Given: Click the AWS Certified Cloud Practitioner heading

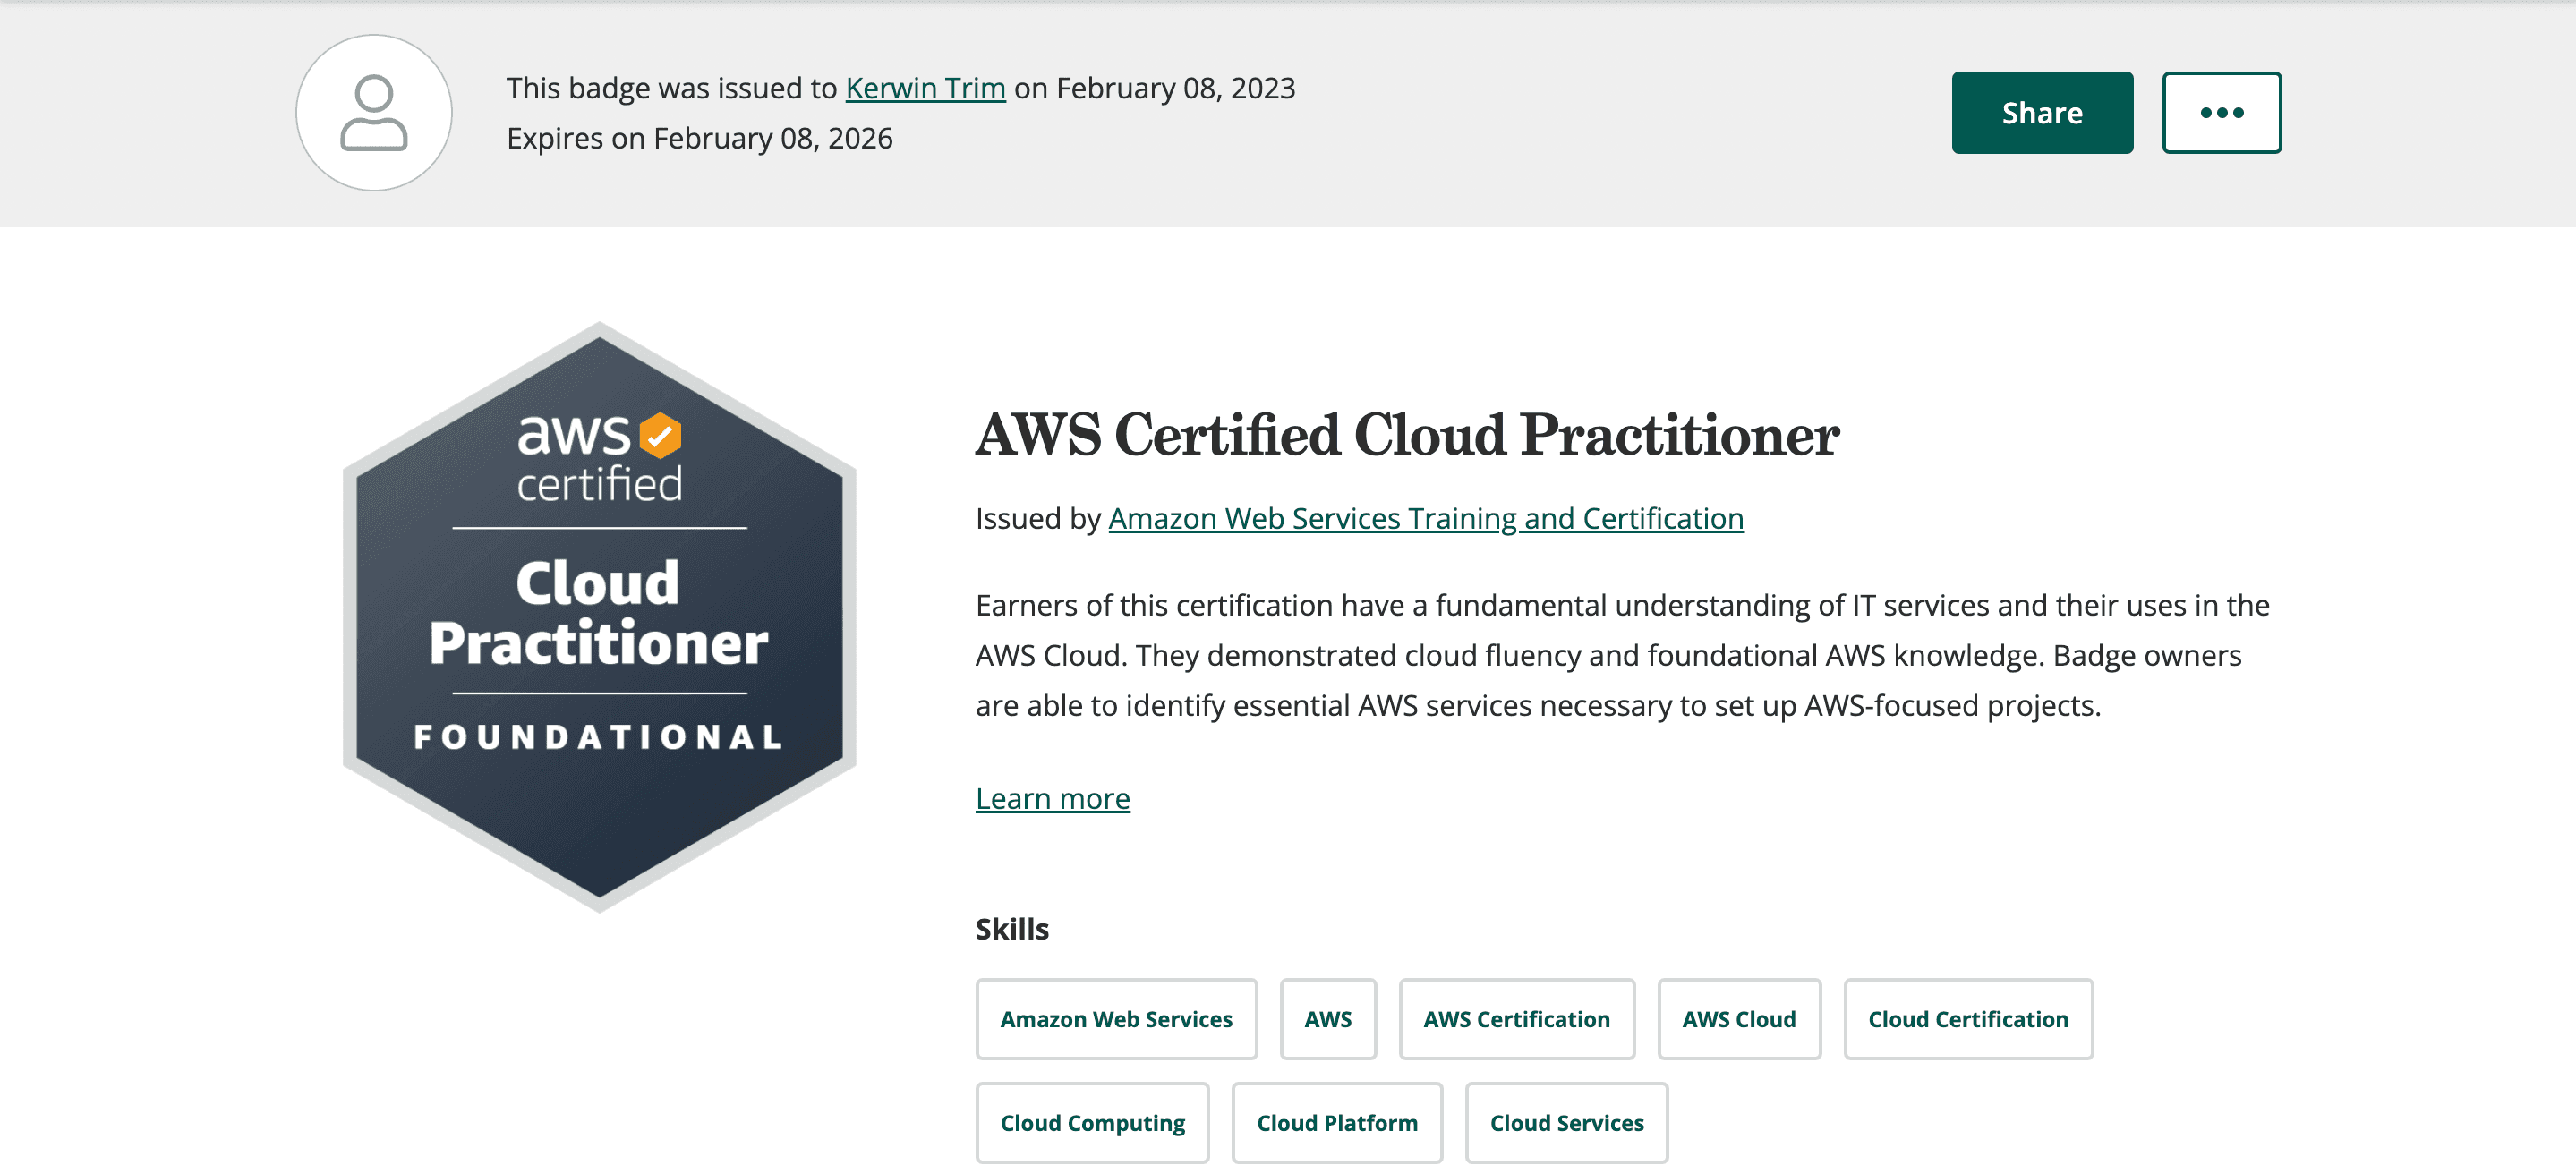Looking at the screenshot, I should (x=1406, y=435).
